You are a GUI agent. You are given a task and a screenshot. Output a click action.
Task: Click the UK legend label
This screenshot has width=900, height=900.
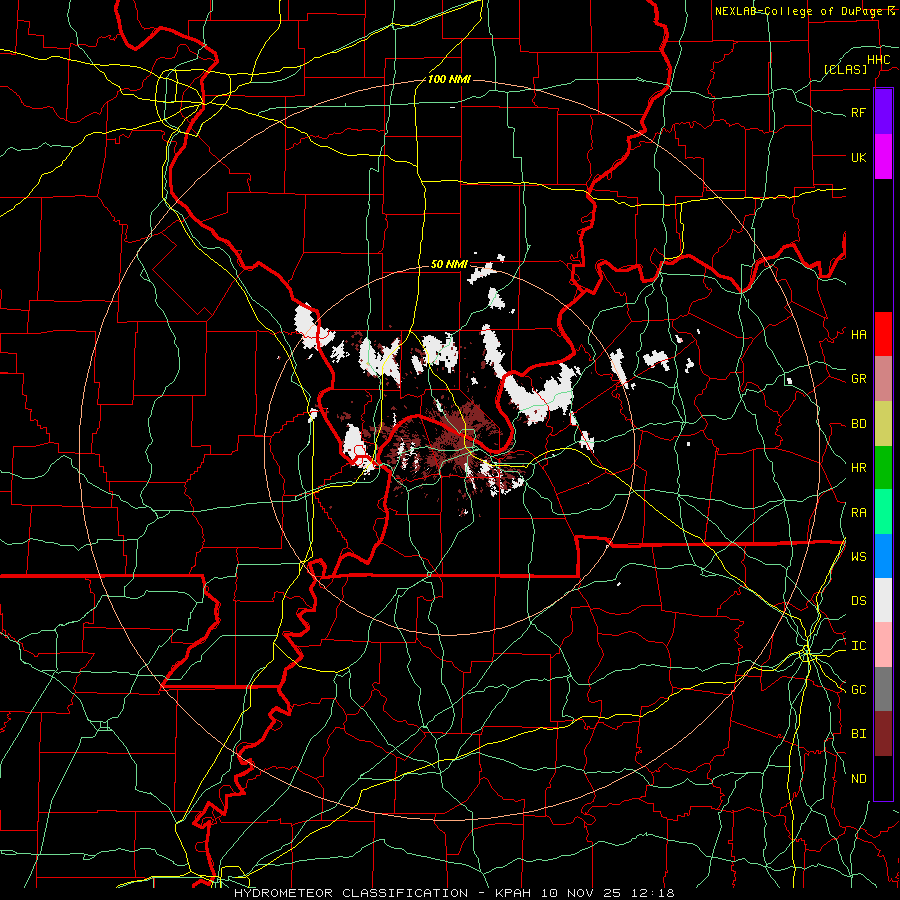859,157
